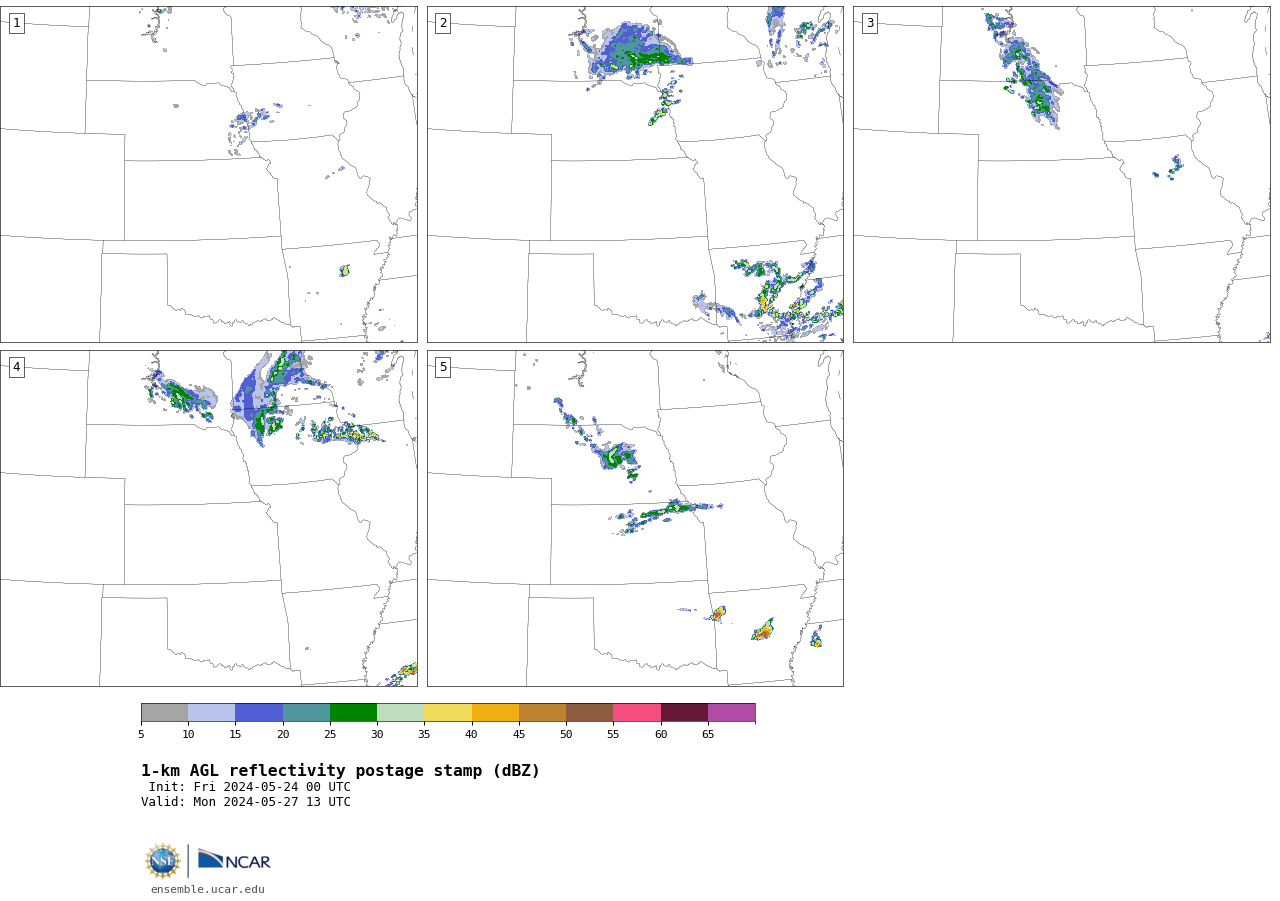Click the maroon 60-65 dBZ swatch

tap(684, 712)
